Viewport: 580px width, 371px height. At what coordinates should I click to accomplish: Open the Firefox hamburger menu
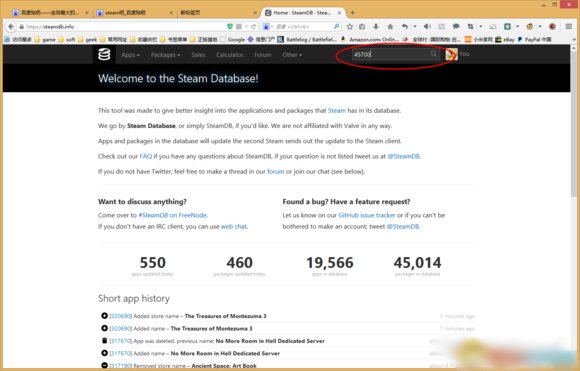569,27
